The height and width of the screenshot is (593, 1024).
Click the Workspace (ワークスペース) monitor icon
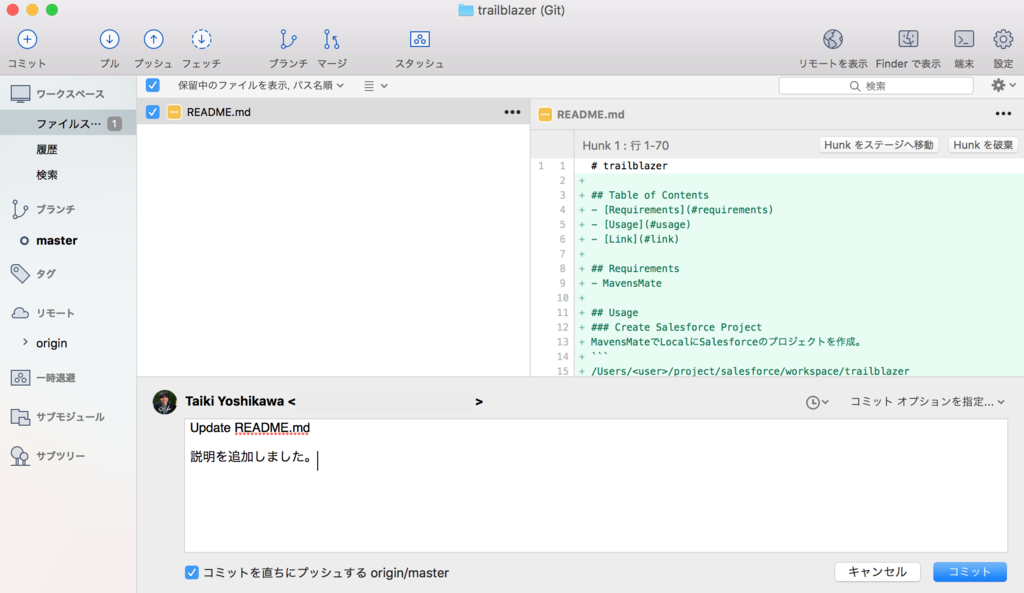pyautogui.click(x=20, y=94)
